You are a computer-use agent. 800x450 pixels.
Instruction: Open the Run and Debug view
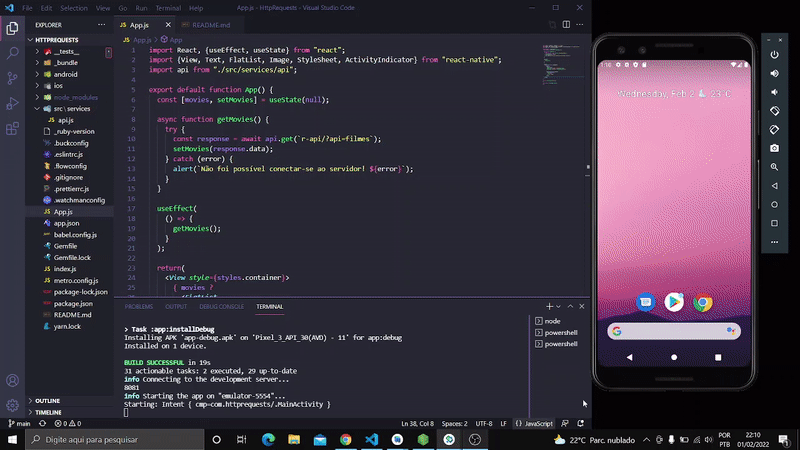click(x=12, y=103)
